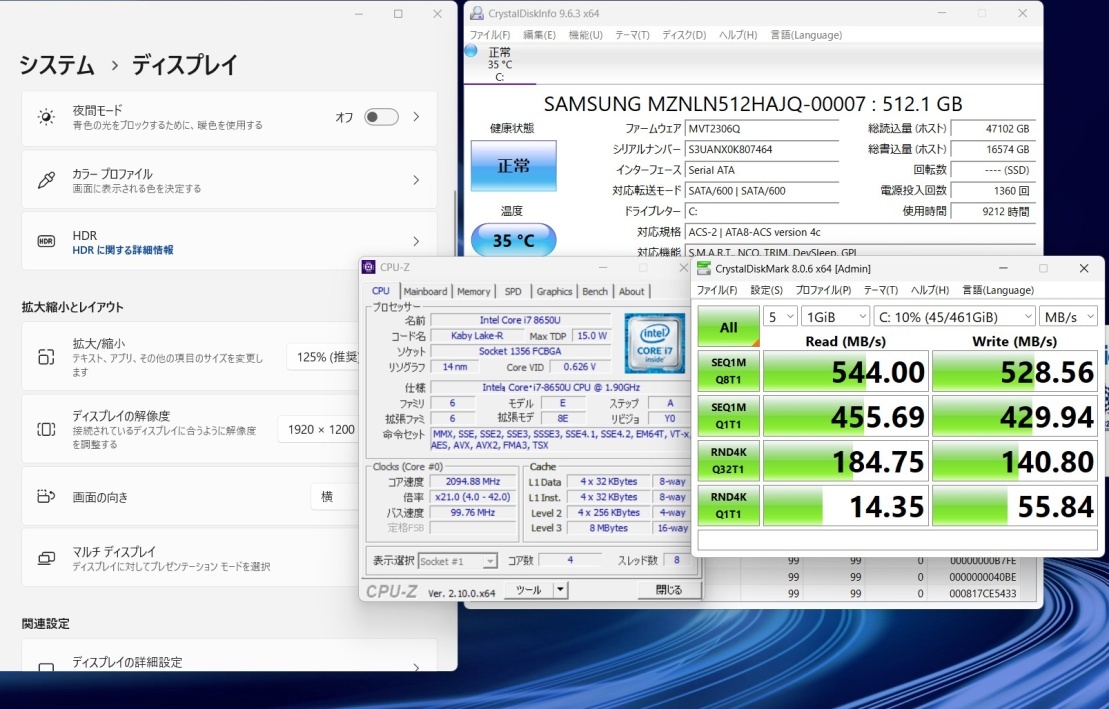Click the blue disk status circle for drive C:

472,51
